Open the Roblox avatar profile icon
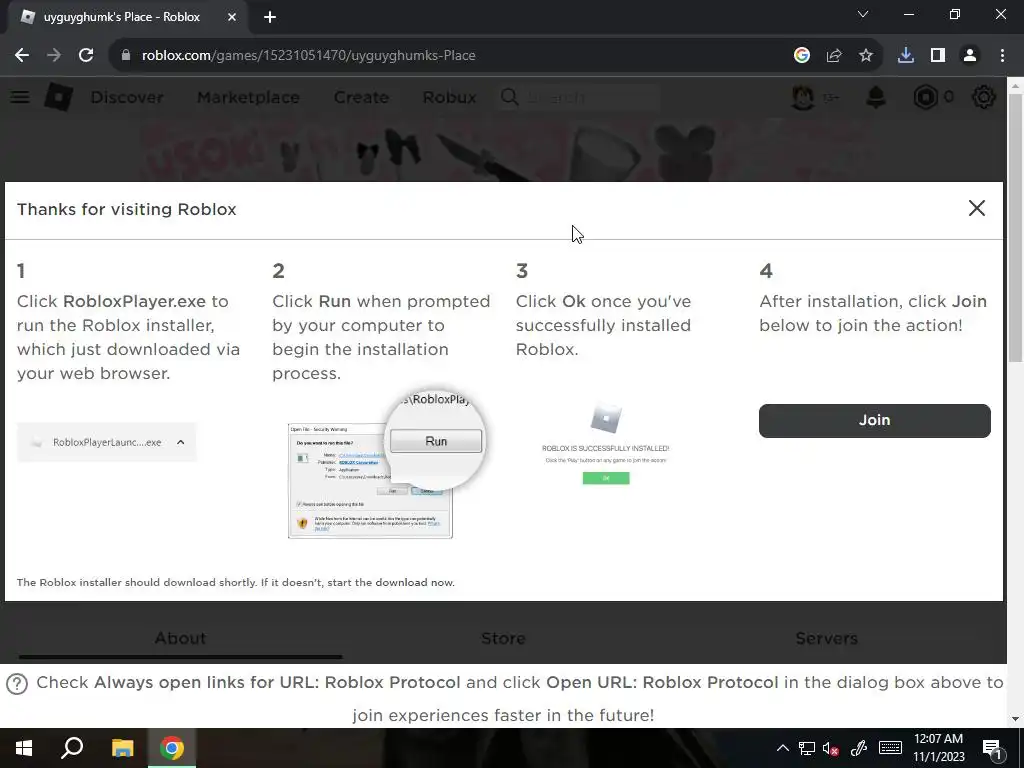 [803, 97]
